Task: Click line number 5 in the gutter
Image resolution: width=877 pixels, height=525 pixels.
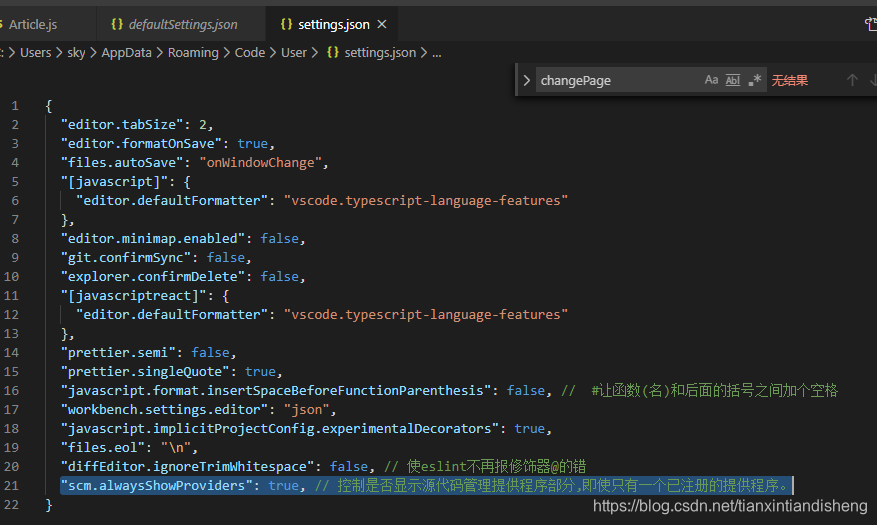Action: pos(15,182)
